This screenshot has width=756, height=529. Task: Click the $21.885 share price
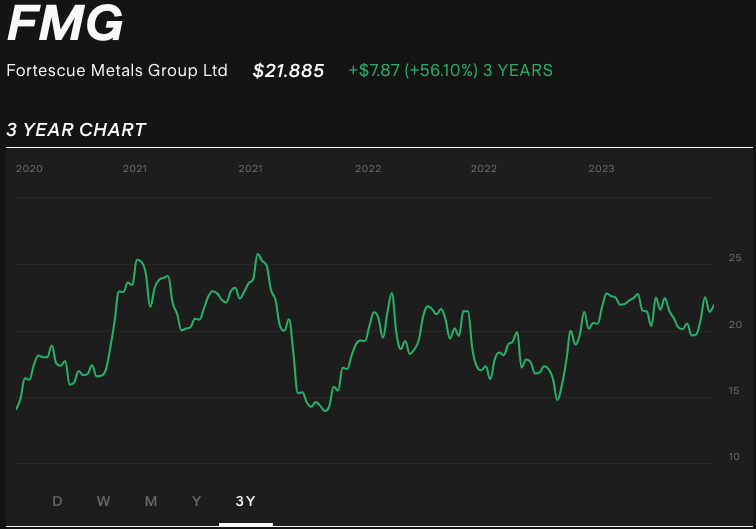click(288, 71)
